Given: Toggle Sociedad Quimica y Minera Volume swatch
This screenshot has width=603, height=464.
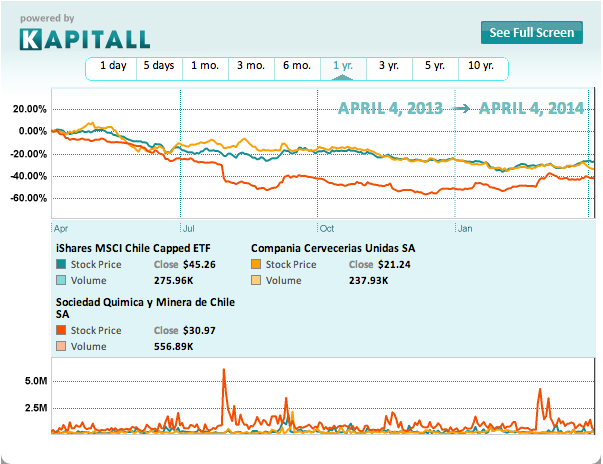Looking at the screenshot, I should point(61,346).
